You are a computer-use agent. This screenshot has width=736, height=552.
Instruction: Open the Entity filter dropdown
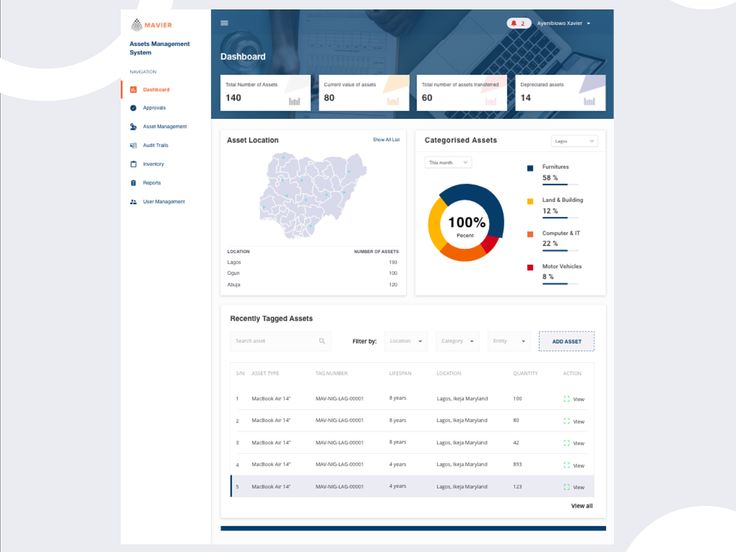point(509,341)
